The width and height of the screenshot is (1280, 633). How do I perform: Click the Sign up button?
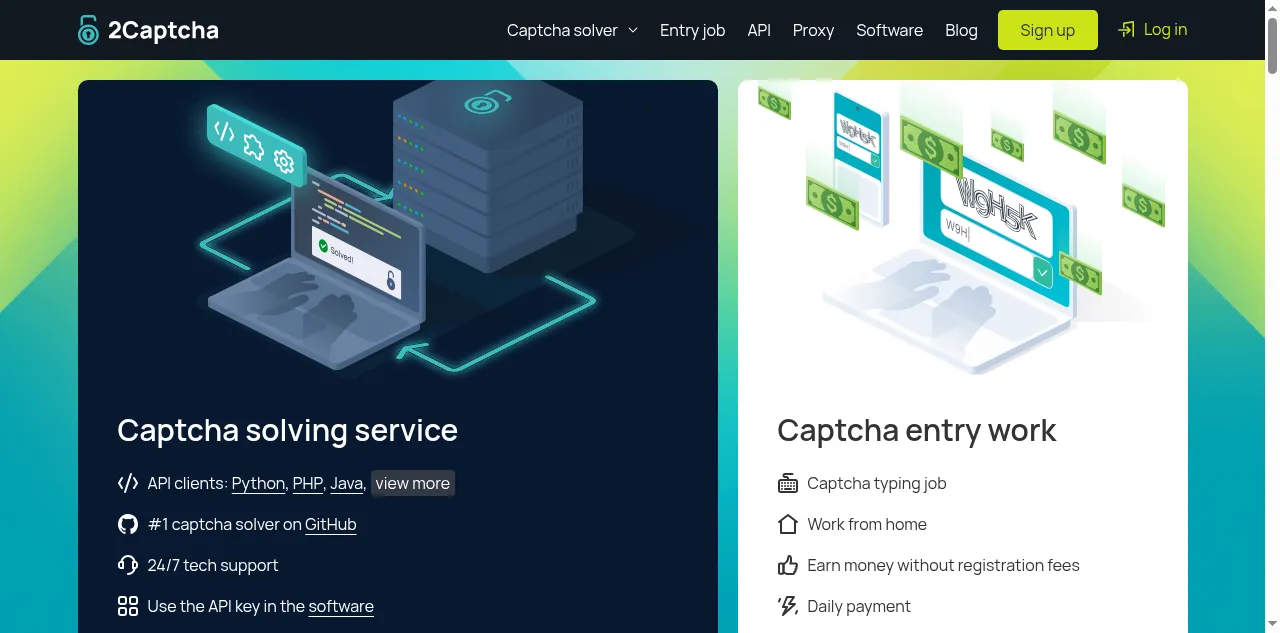pyautogui.click(x=1047, y=30)
